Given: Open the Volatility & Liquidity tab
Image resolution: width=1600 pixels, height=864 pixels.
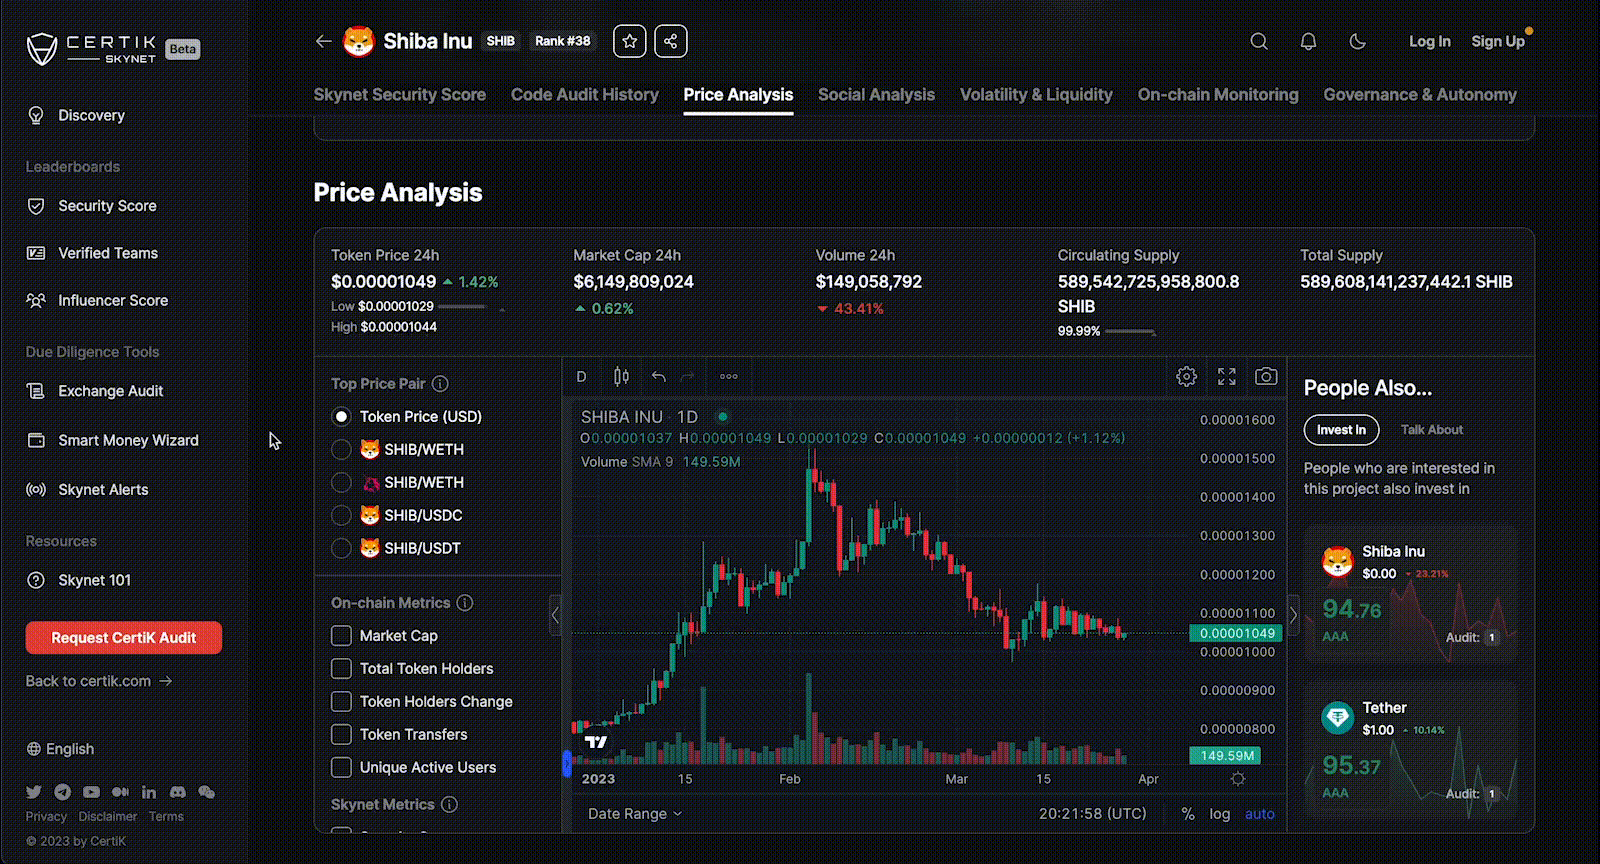Looking at the screenshot, I should [x=1036, y=95].
